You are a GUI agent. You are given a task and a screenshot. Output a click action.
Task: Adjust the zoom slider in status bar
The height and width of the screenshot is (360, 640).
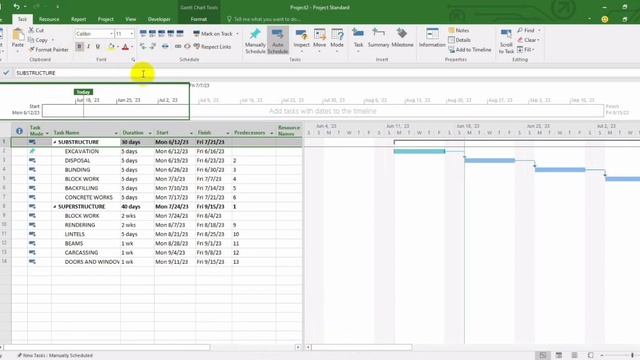[632, 356]
